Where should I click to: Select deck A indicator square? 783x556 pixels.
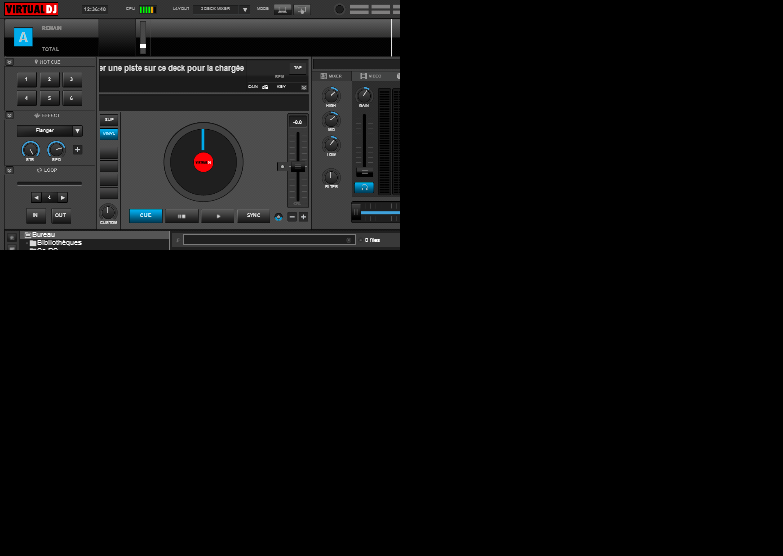coord(23,37)
